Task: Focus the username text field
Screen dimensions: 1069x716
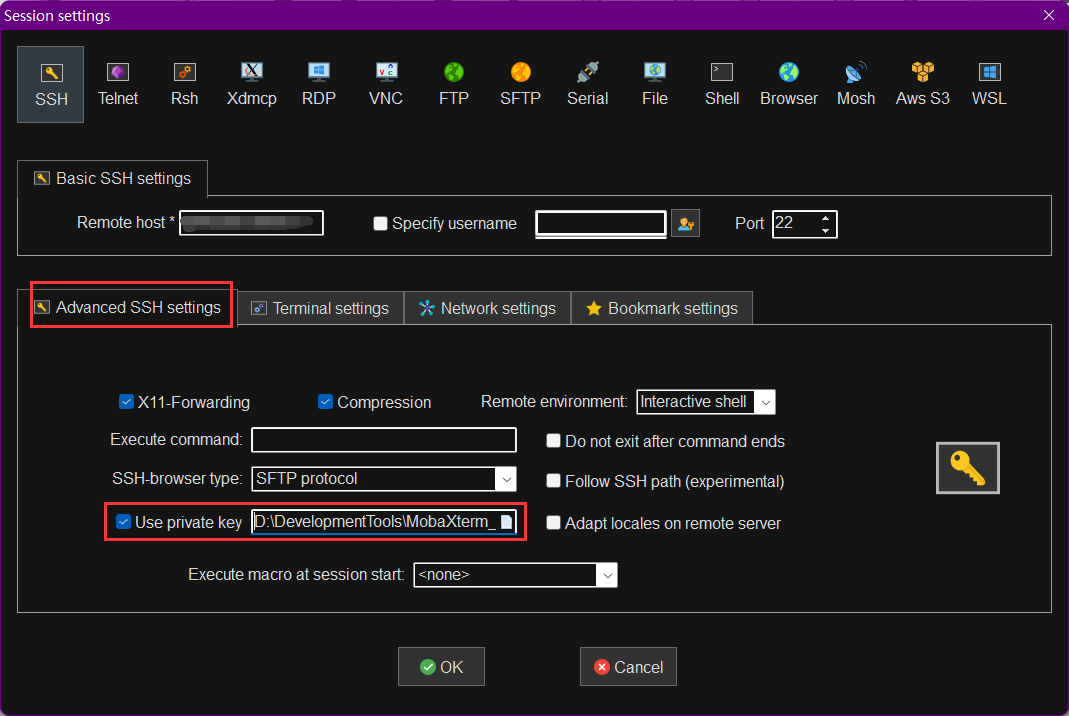Action: click(x=601, y=224)
